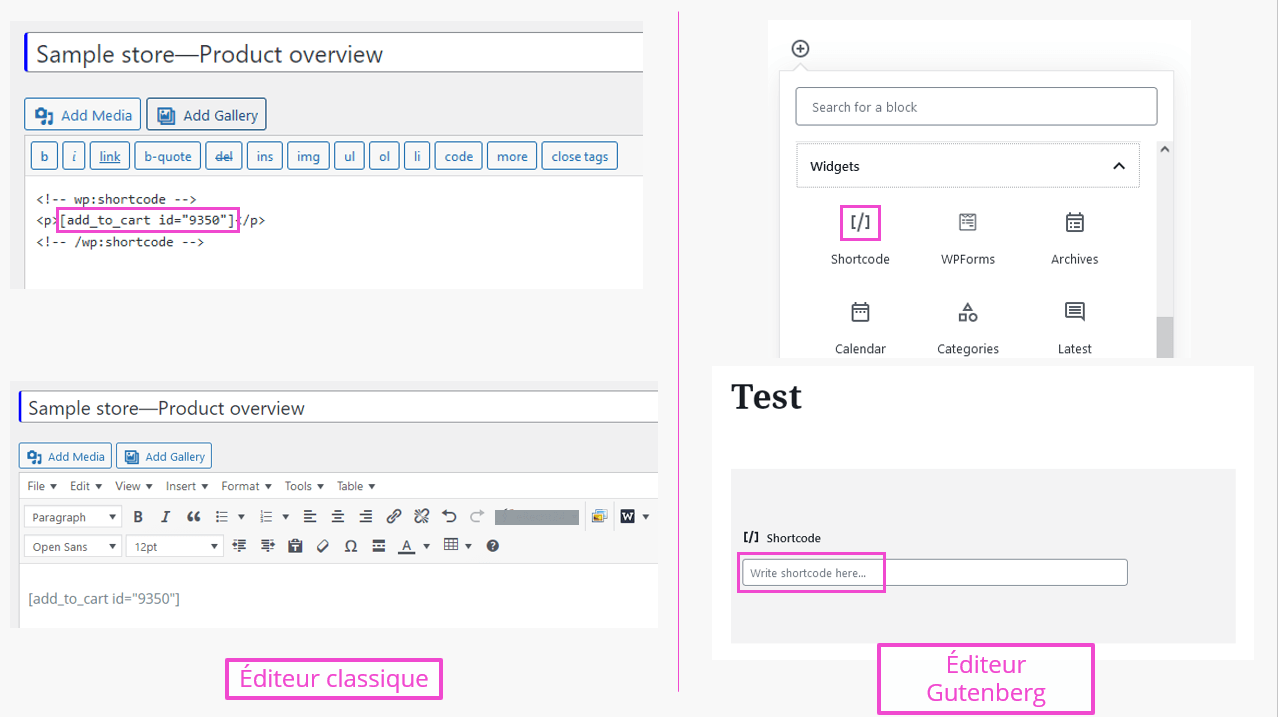Click the Redo icon

477,517
